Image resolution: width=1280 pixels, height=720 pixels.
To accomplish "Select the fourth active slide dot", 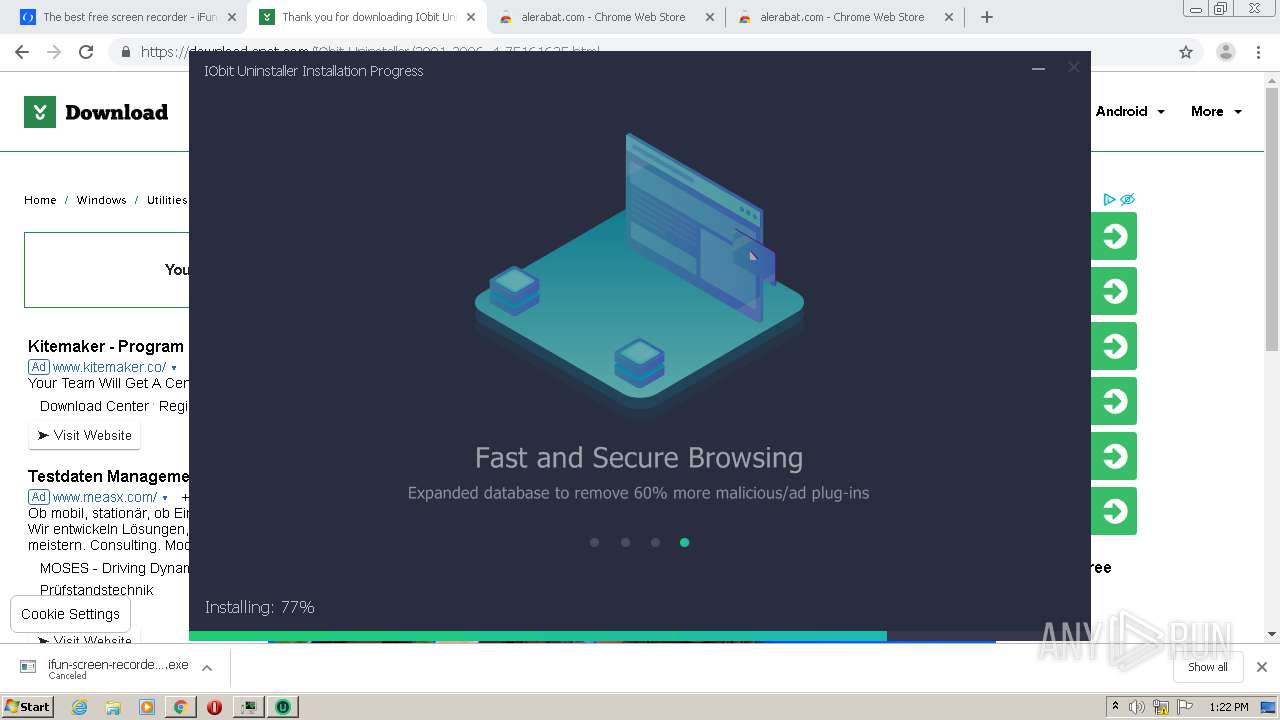I will tap(684, 542).
